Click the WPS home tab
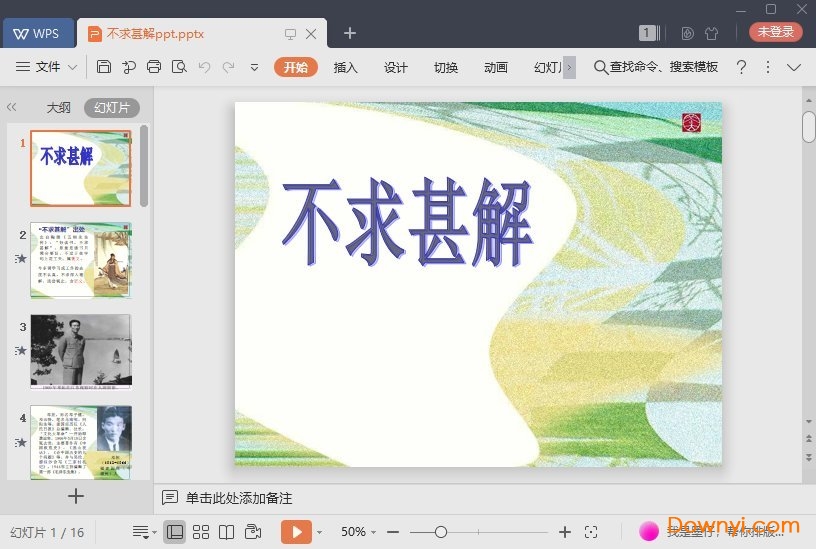This screenshot has height=549, width=816. (x=37, y=33)
